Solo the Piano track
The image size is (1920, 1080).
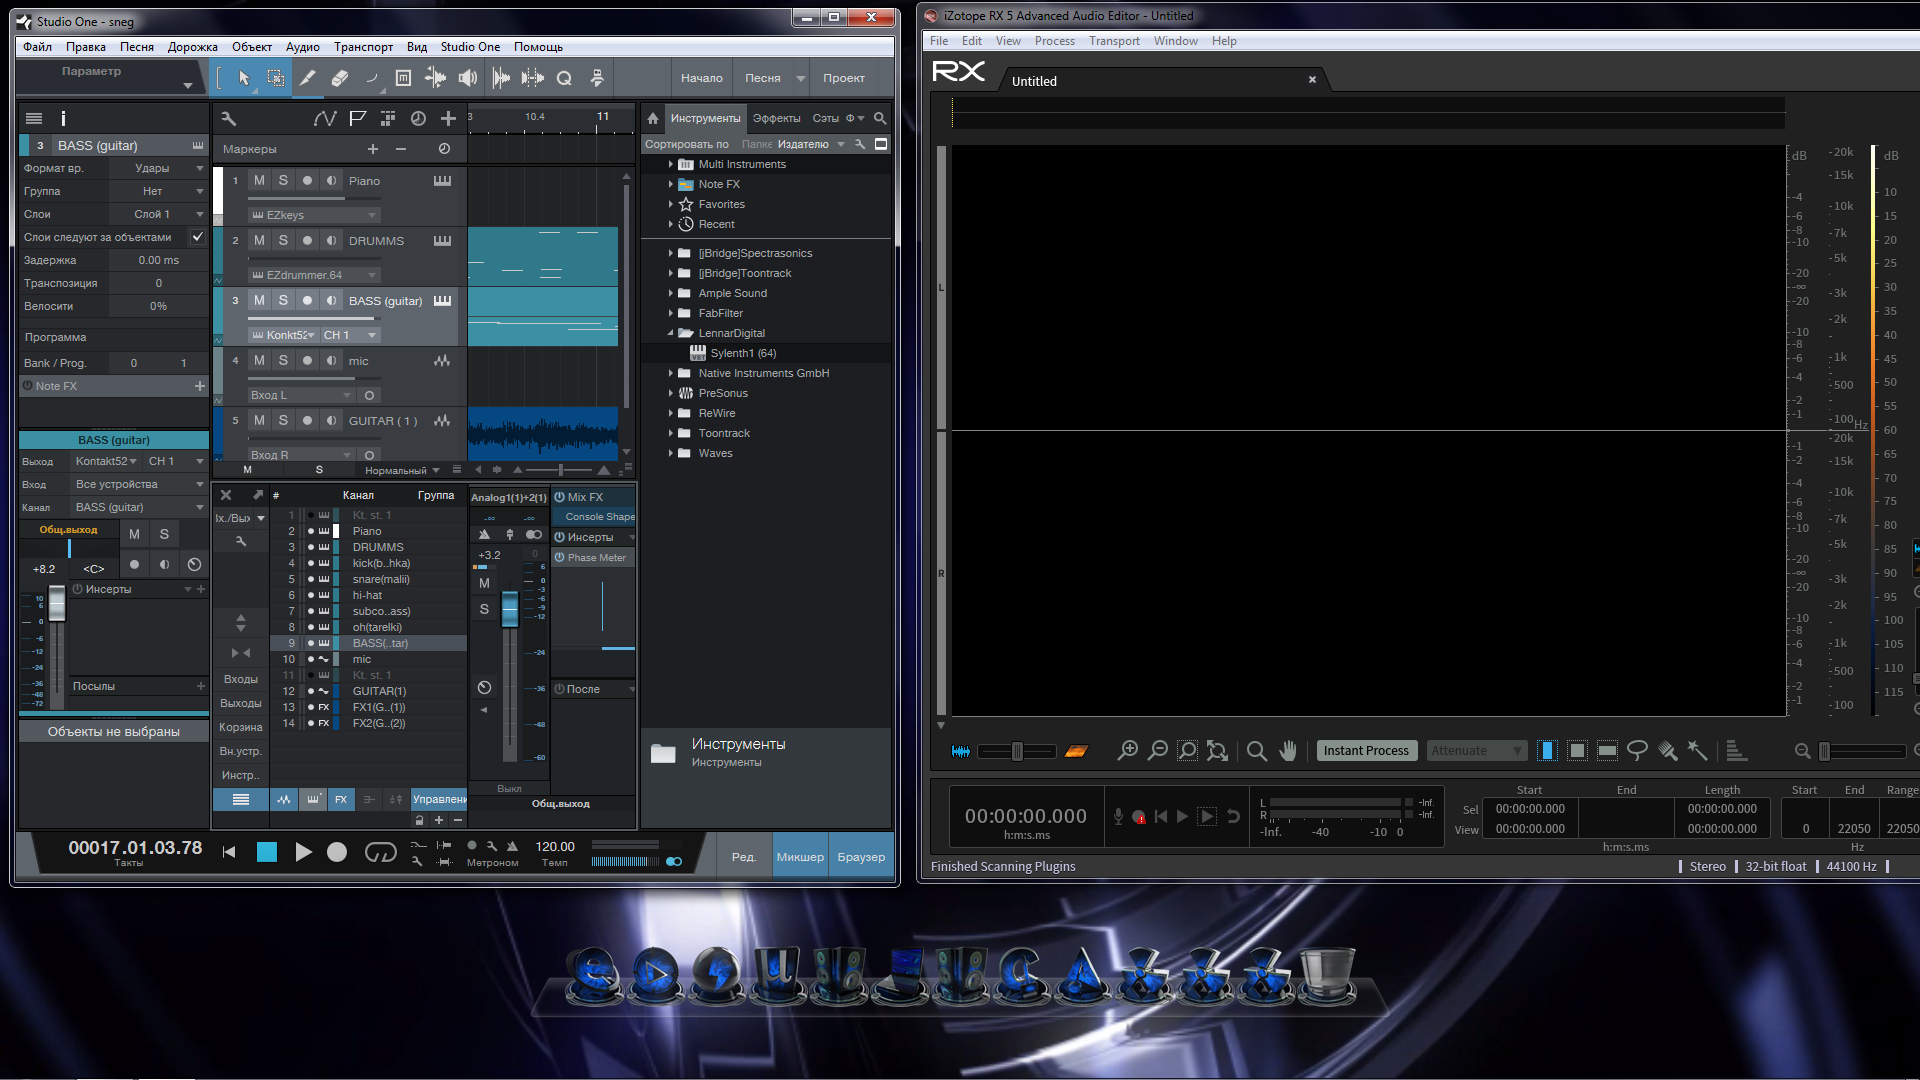tap(283, 181)
